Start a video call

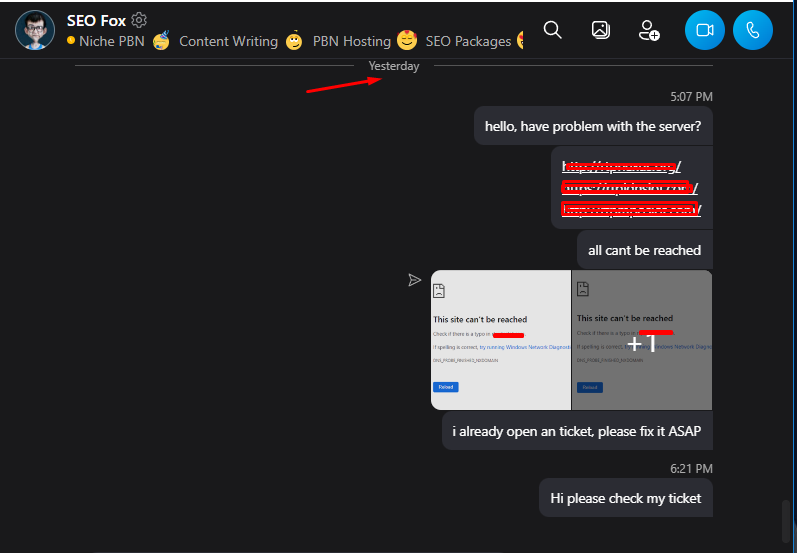[704, 30]
